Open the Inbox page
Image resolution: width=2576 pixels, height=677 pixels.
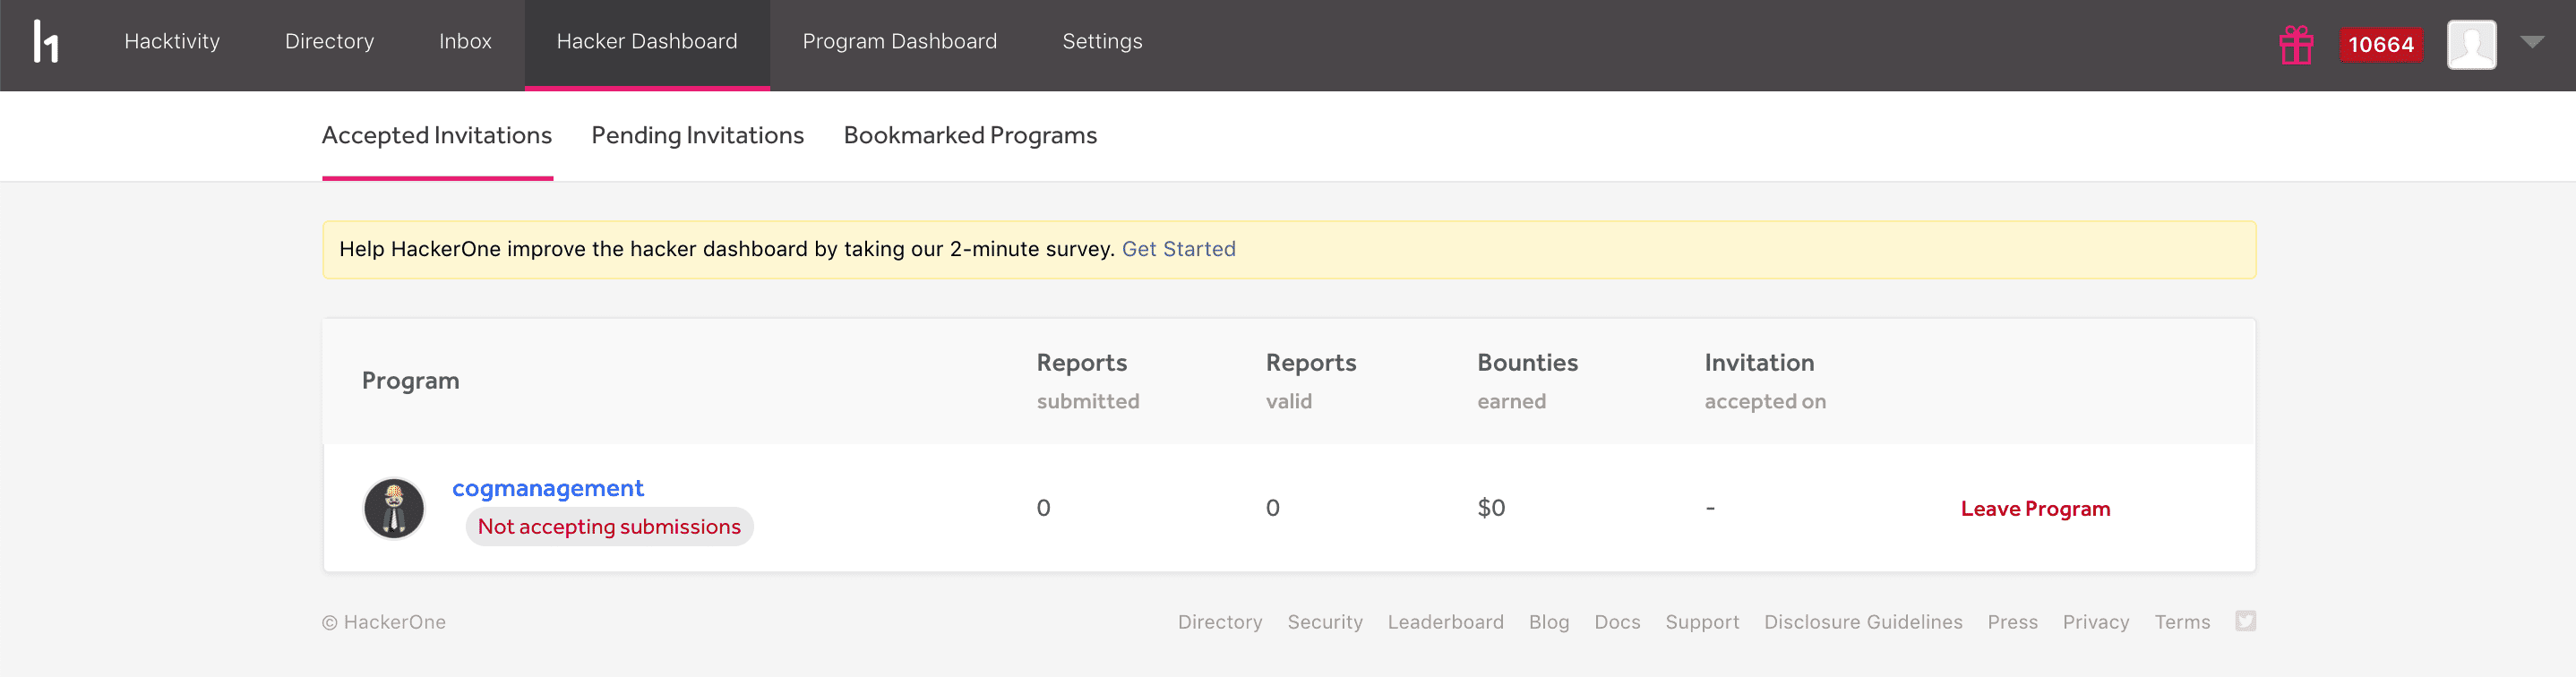(x=465, y=42)
